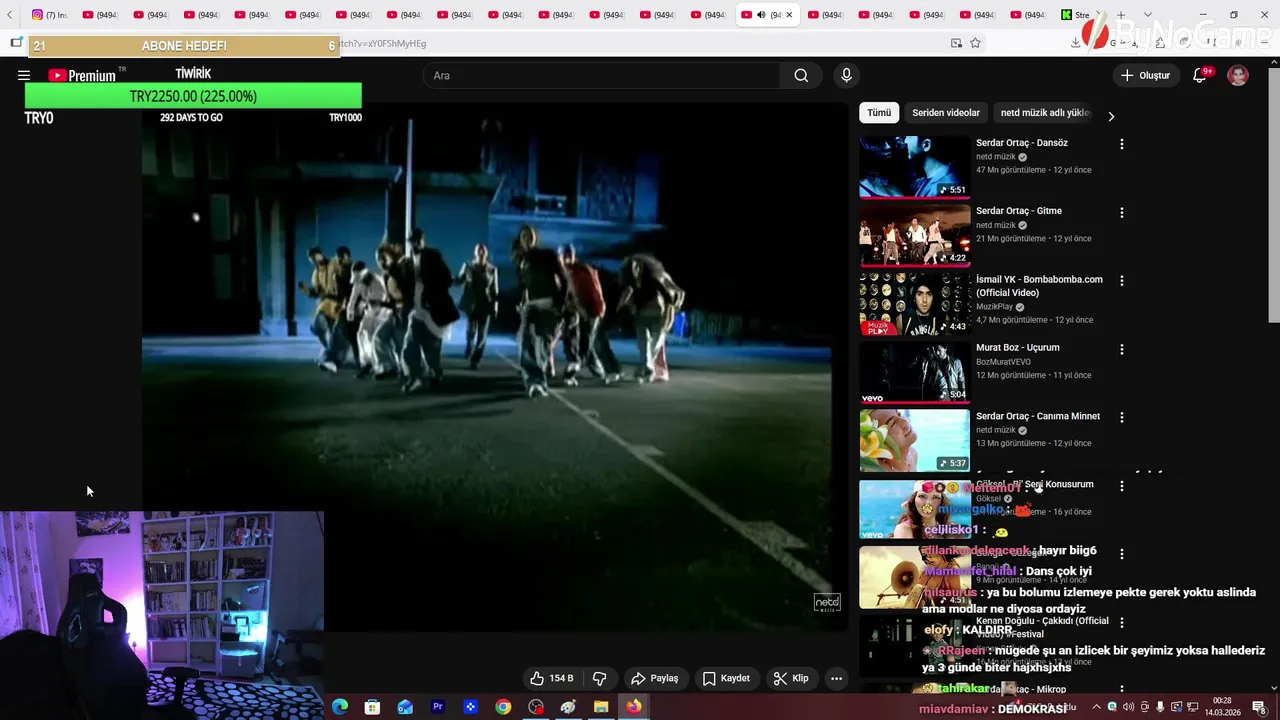Open picture-in-picture icon in address bar
This screenshot has width=1280, height=720.
coord(956,43)
